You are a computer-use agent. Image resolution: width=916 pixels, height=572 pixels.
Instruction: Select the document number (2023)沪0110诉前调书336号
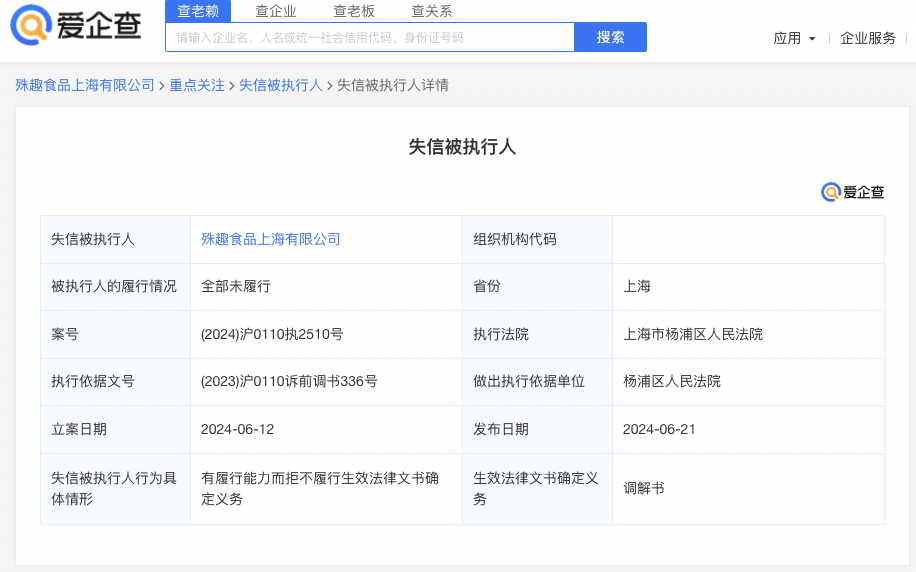tap(289, 382)
